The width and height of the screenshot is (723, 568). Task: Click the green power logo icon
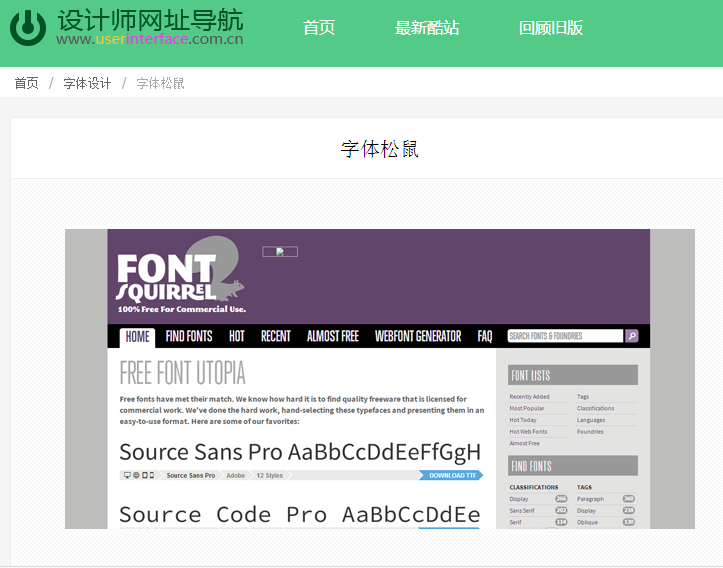tap(28, 28)
